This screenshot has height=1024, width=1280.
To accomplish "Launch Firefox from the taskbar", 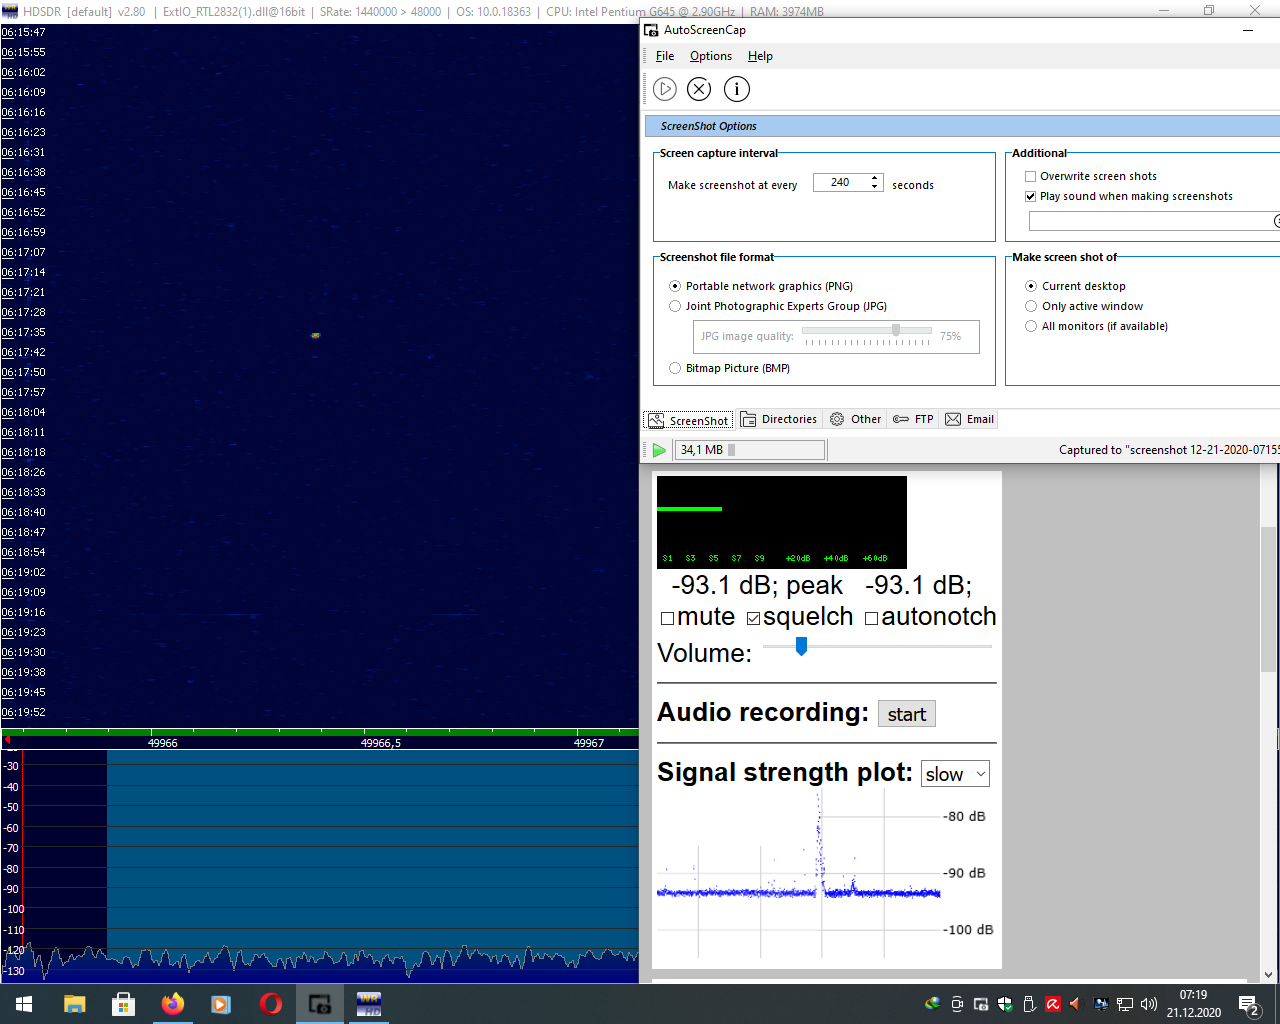I will point(172,1004).
